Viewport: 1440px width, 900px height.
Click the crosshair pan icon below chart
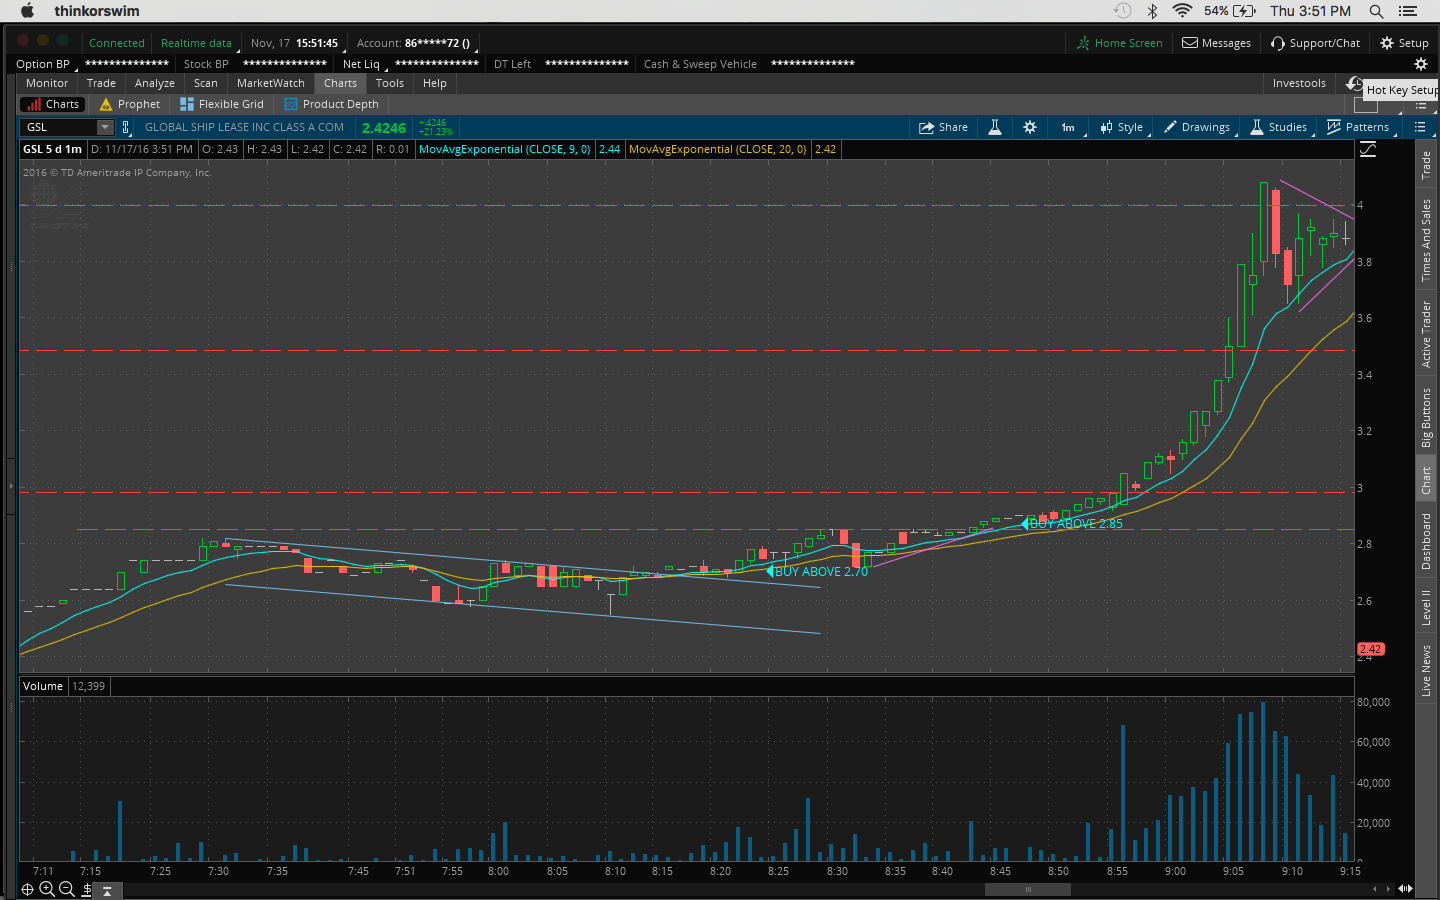[27, 889]
